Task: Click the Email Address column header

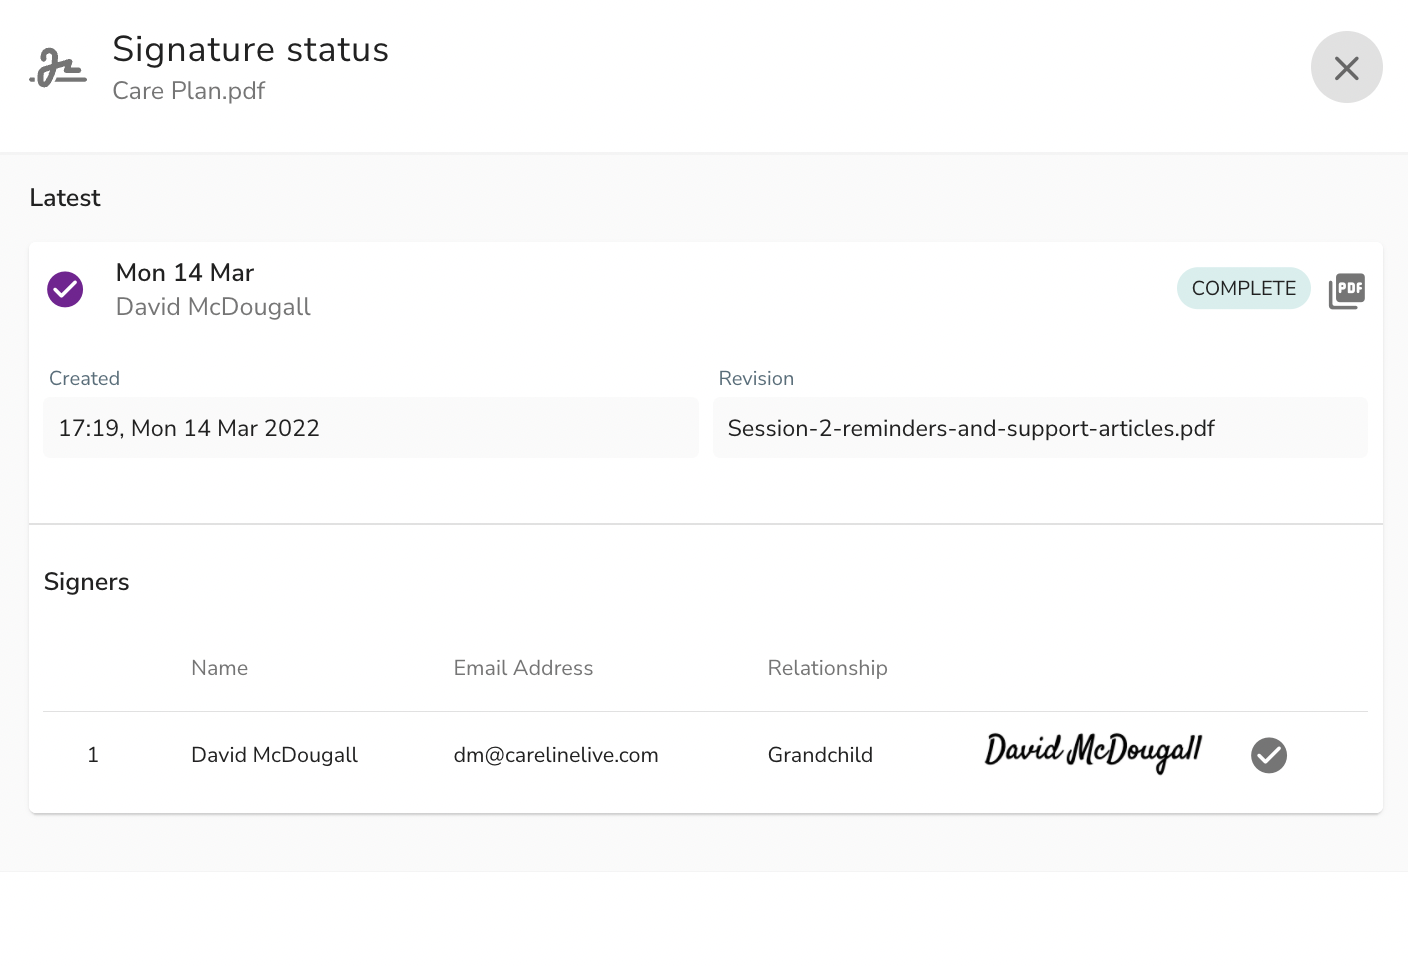Action: pyautogui.click(x=523, y=668)
